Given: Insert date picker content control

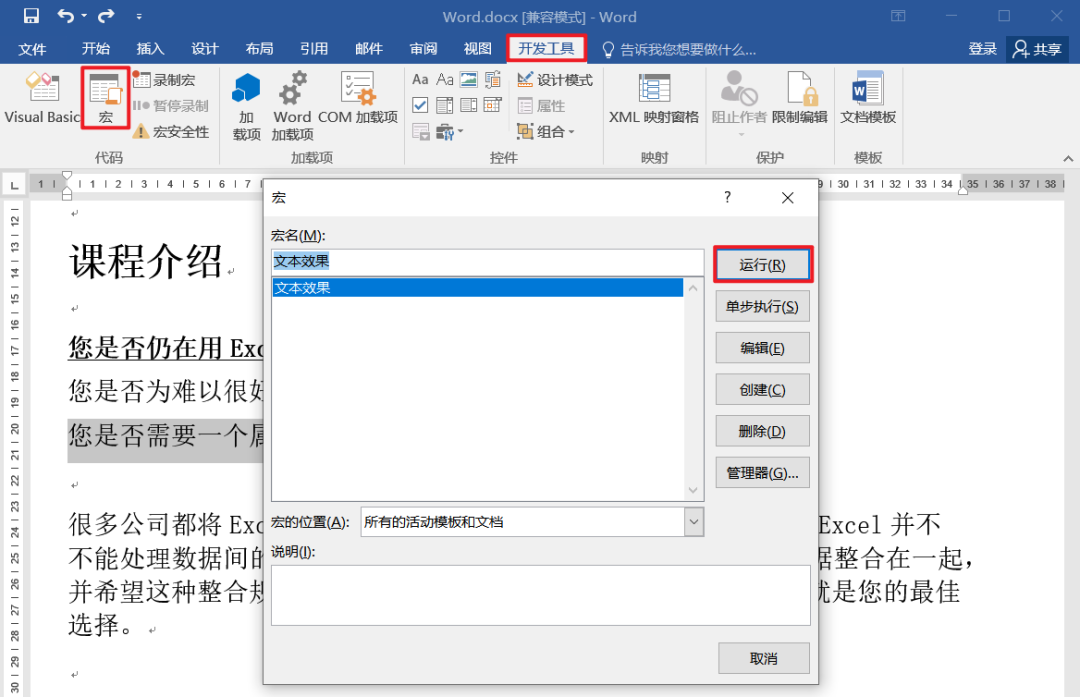Looking at the screenshot, I should click(493, 105).
